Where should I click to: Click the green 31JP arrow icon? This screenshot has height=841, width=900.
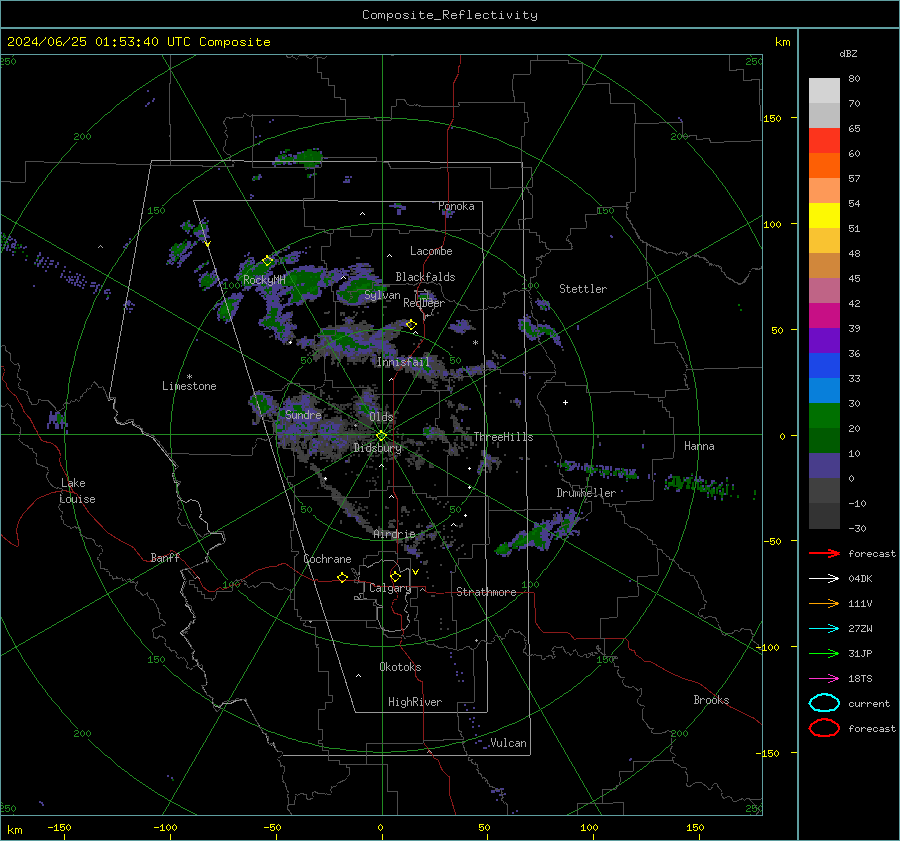[824, 653]
